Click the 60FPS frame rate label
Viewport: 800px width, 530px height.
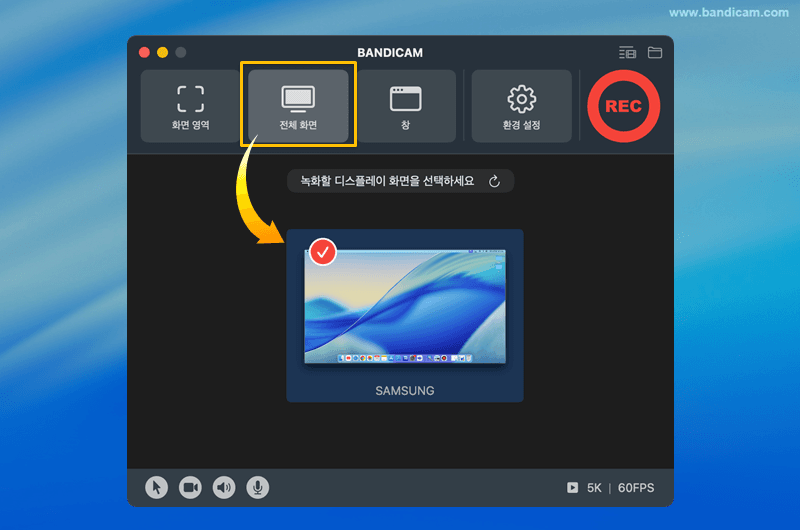click(x=636, y=488)
